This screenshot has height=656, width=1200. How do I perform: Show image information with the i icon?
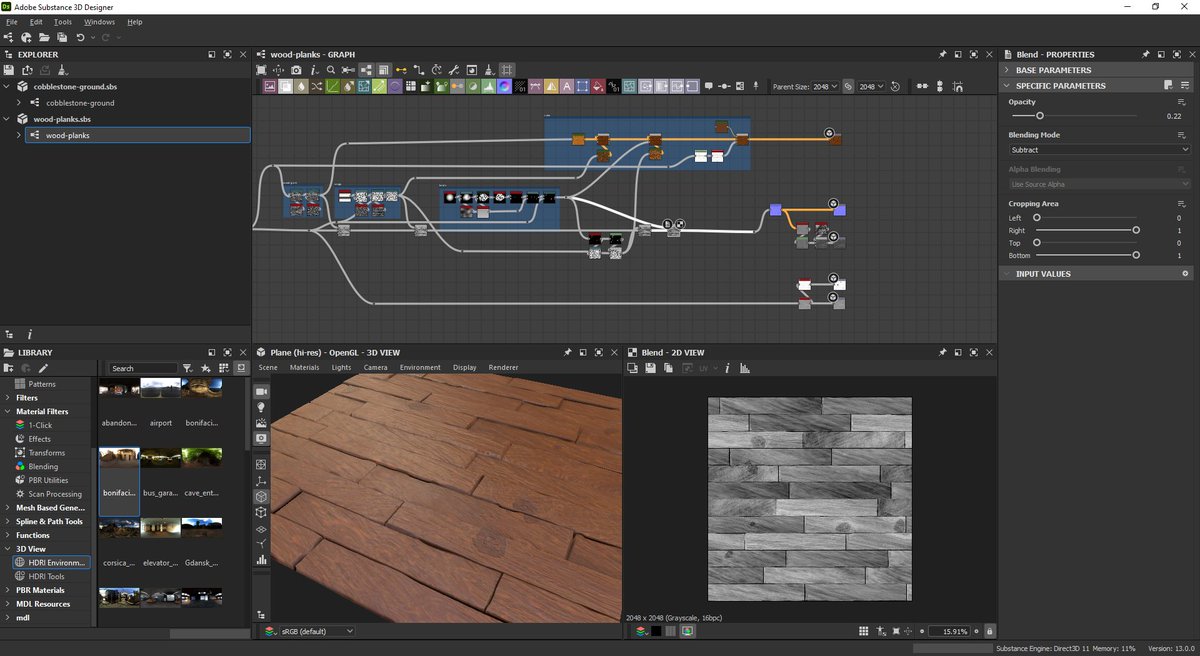728,368
